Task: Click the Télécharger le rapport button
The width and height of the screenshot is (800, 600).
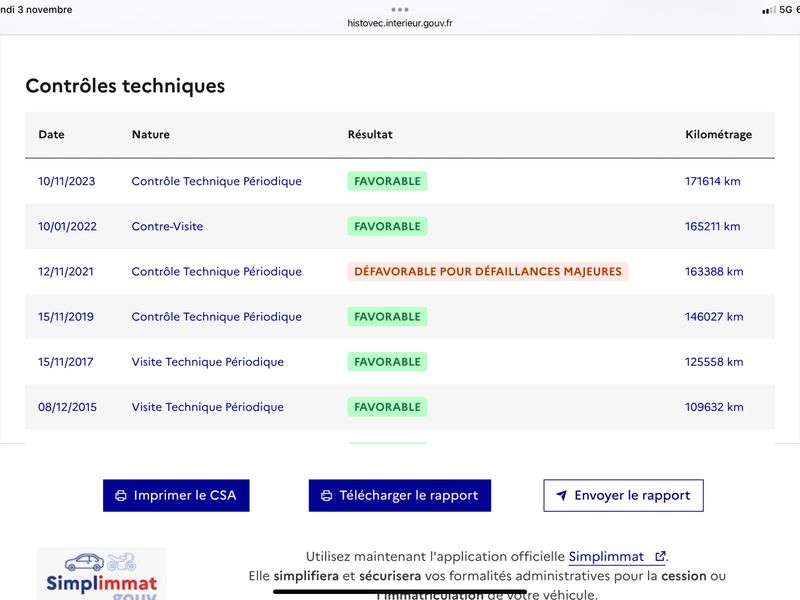Action: pos(400,495)
